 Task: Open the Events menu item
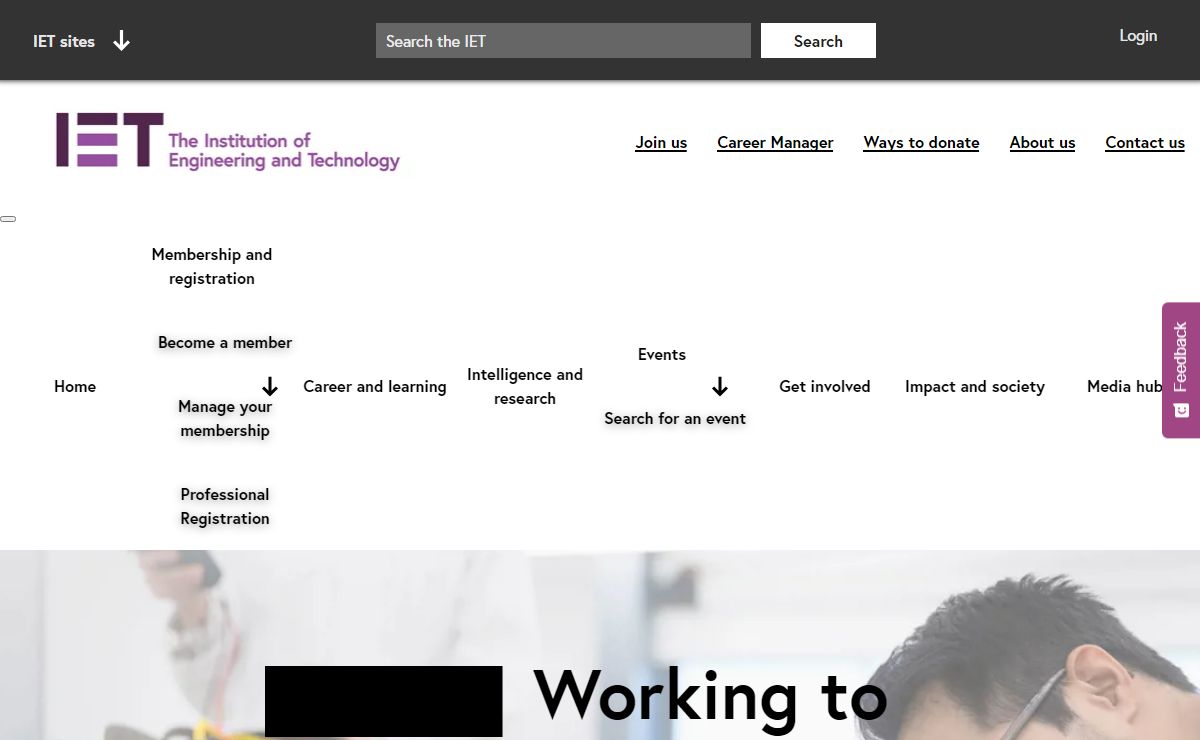coord(662,355)
